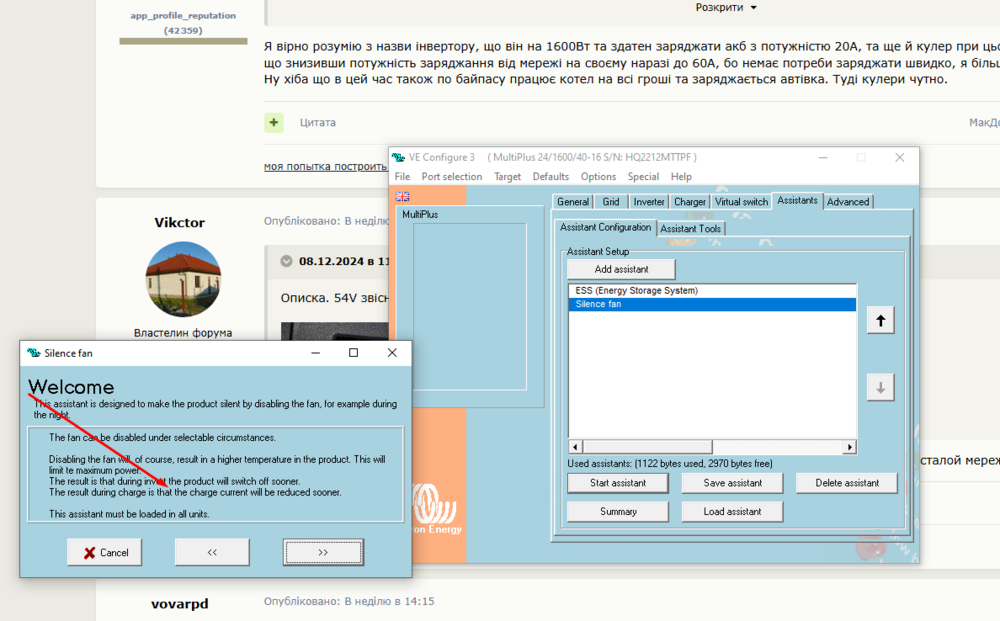The height and width of the screenshot is (621, 1000).
Task: Click the left arrow of the assistant list scrollbar
Action: pos(575,447)
